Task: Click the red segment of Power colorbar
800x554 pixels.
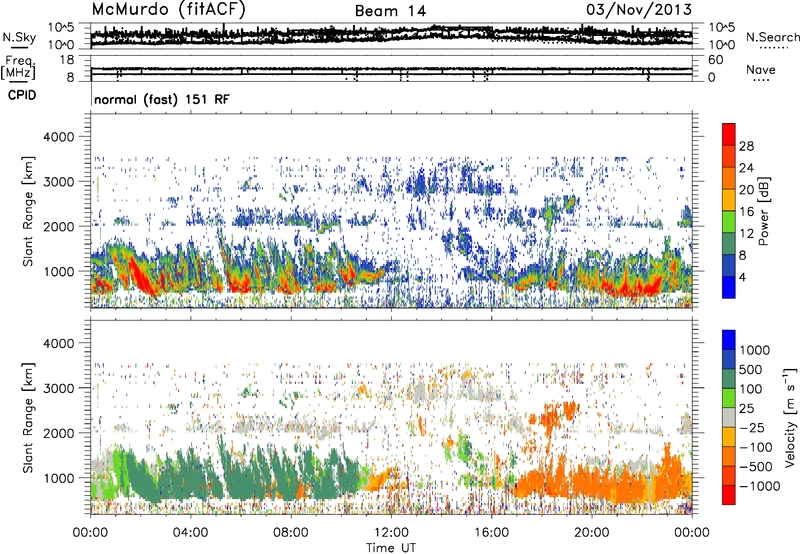Action: [729, 134]
